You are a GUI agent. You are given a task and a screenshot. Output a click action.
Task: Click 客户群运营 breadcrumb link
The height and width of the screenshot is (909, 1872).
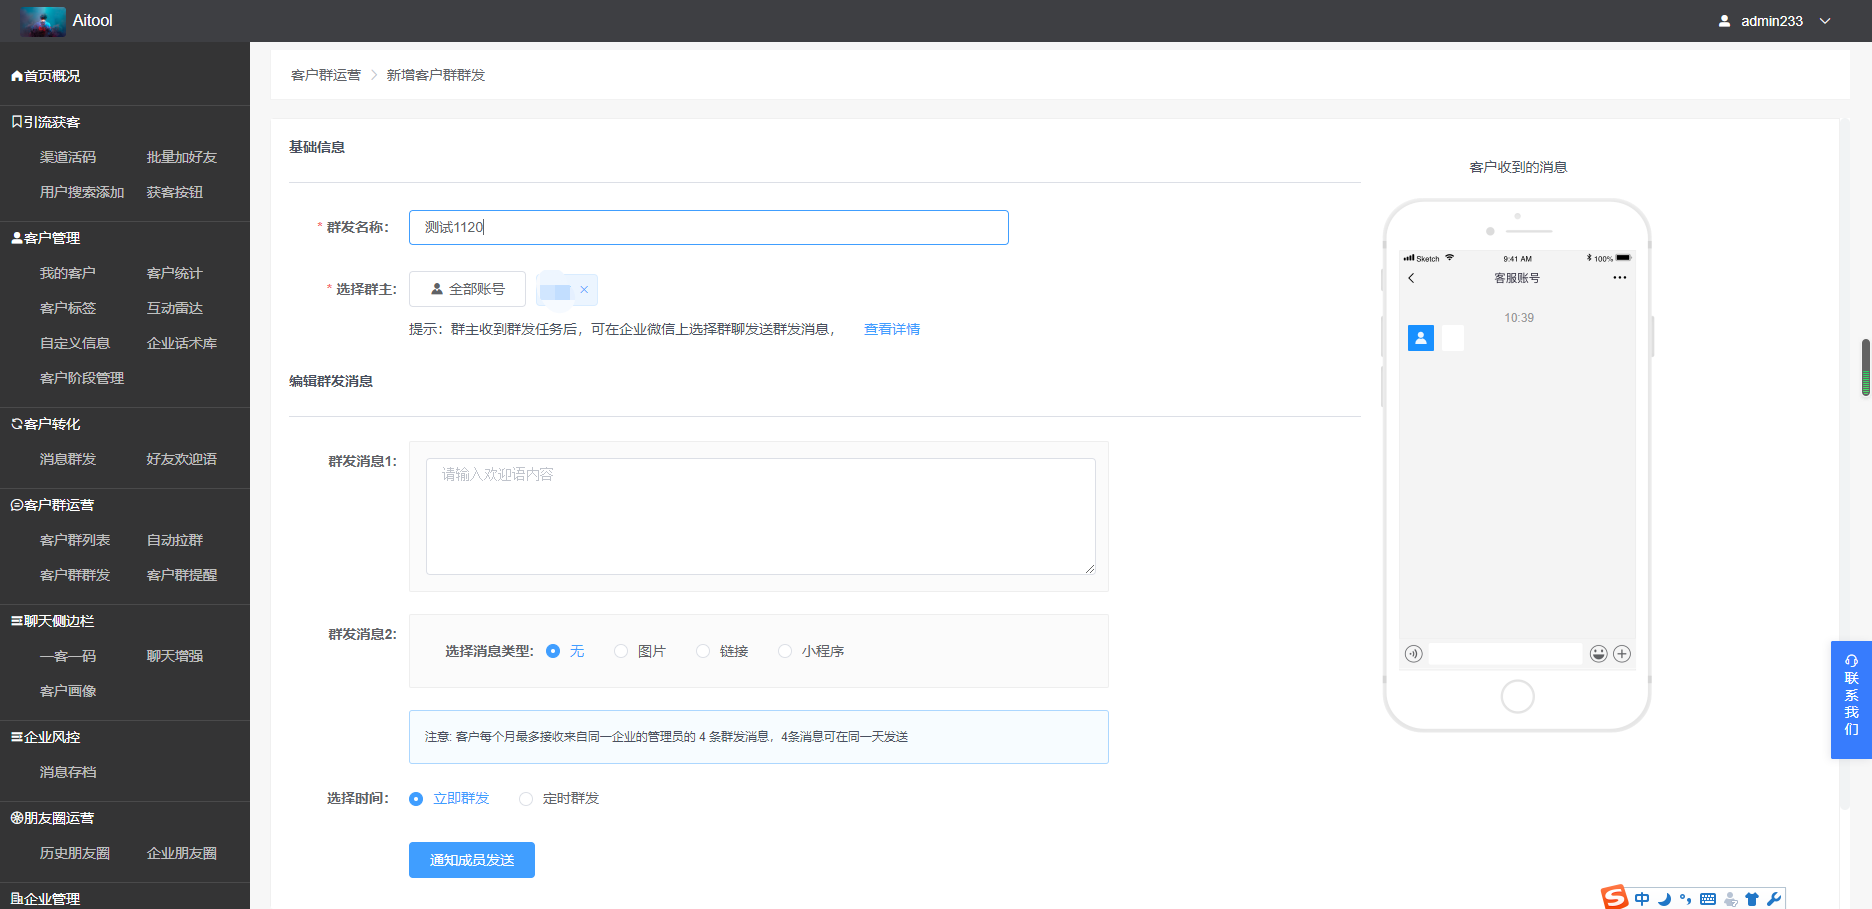[326, 75]
